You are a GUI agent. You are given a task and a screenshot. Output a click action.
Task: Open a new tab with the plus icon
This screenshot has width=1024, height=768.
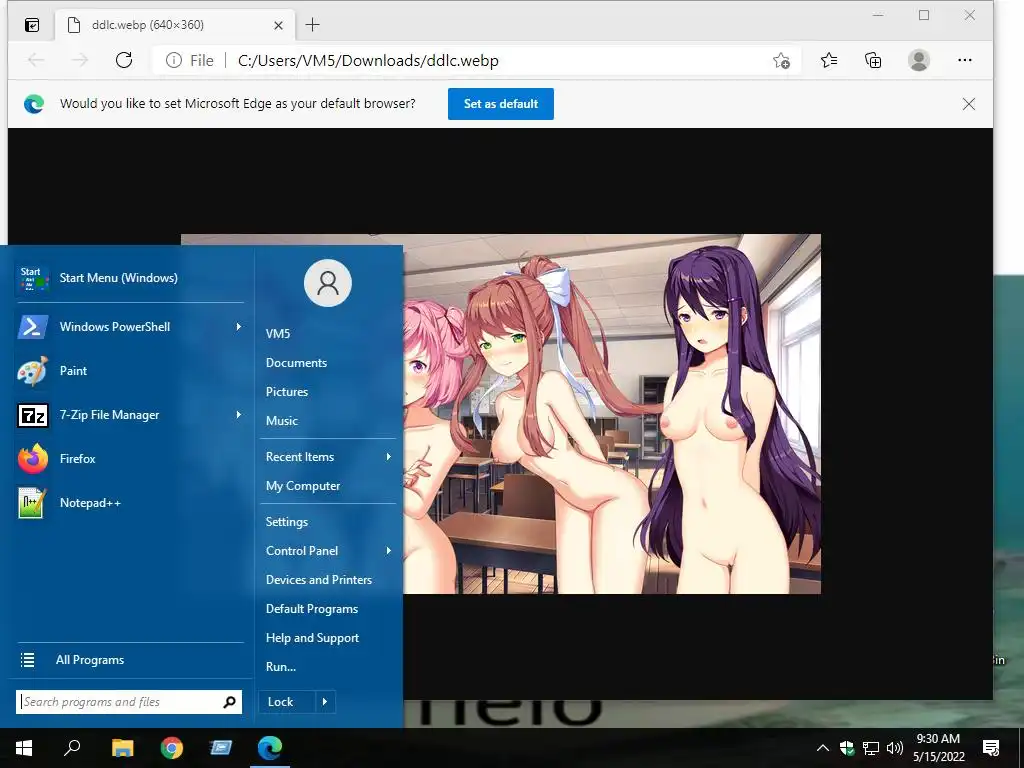pos(312,25)
